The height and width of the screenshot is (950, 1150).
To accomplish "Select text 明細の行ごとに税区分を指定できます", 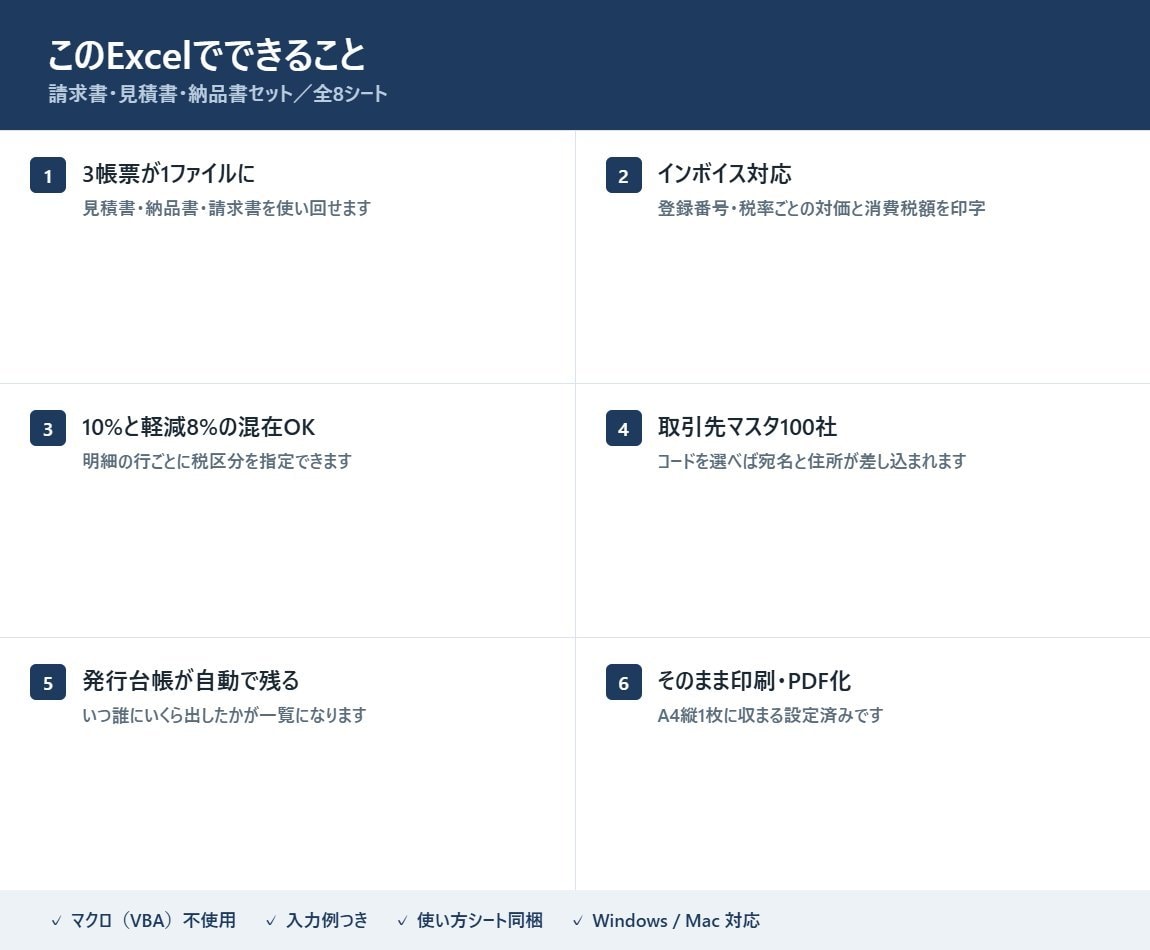I will click(217, 461).
